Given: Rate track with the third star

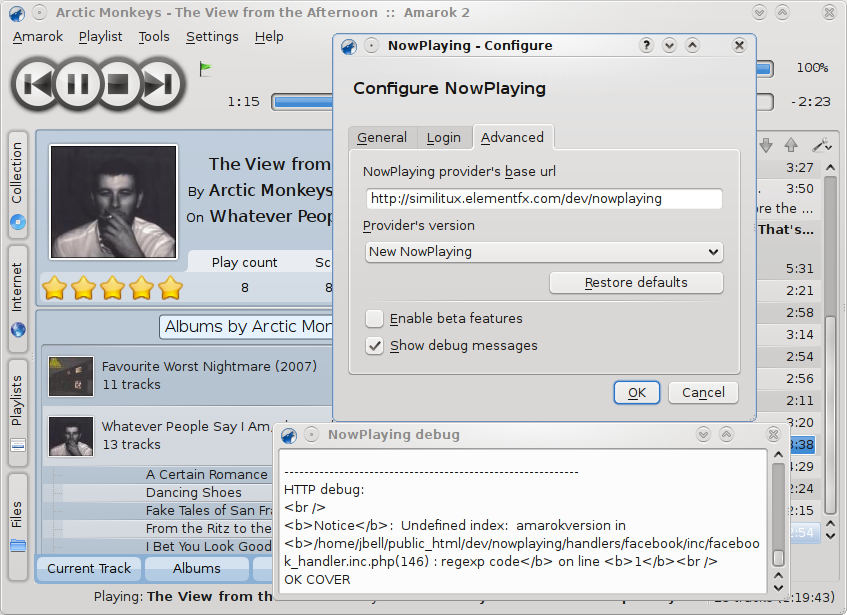Looking at the screenshot, I should coord(112,287).
